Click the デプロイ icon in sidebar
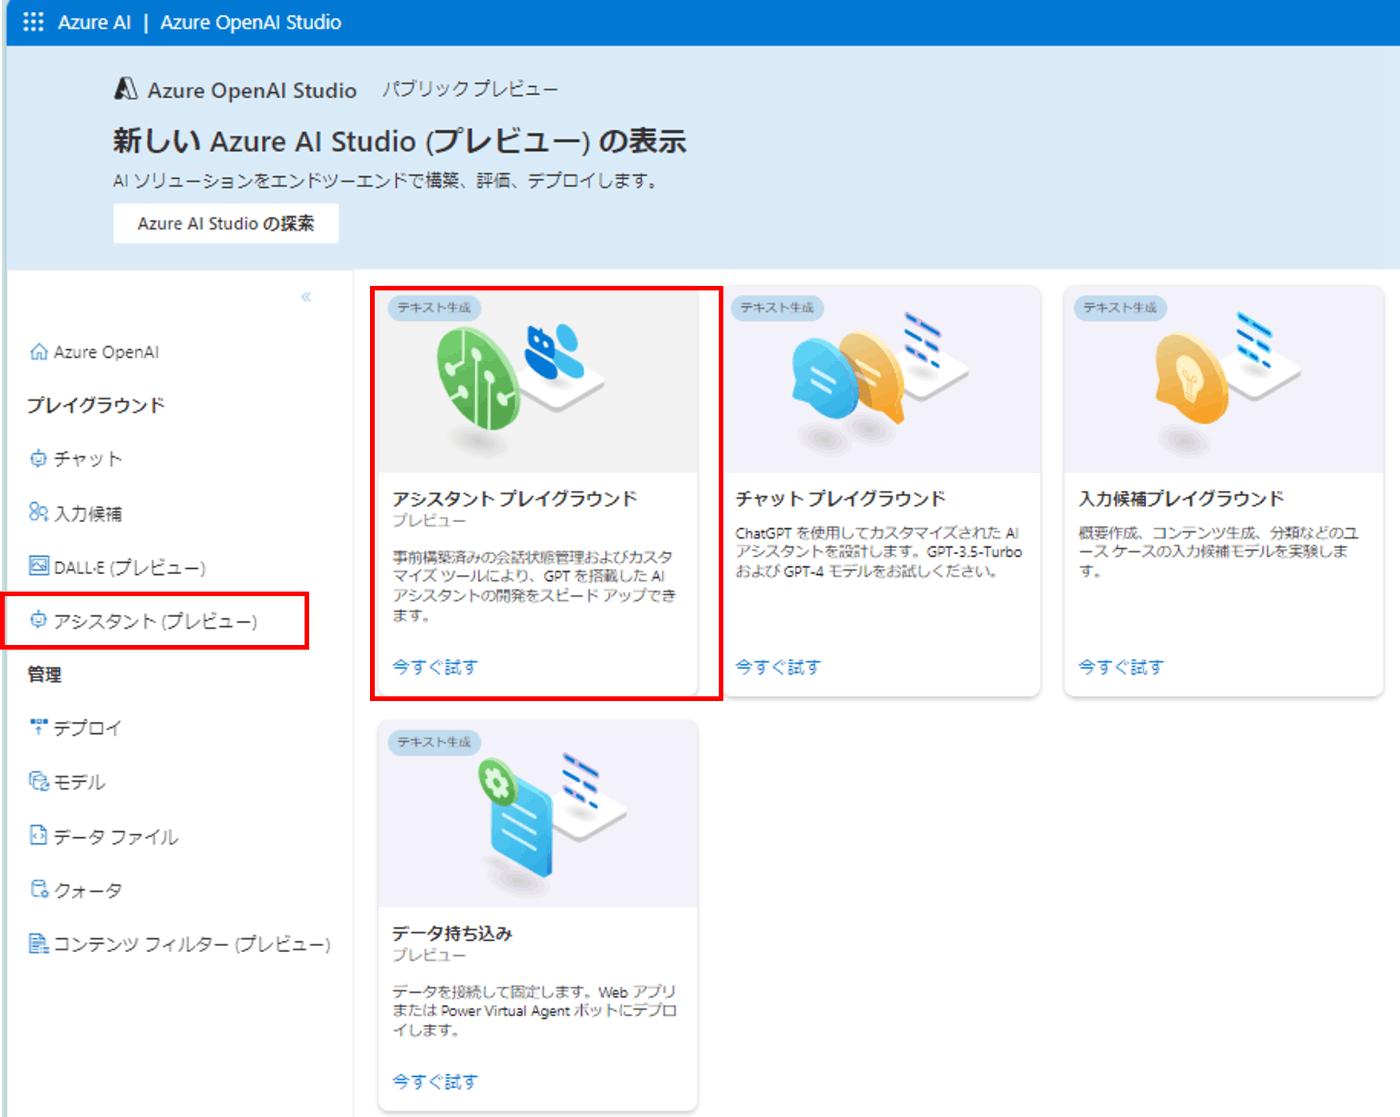 pyautogui.click(x=39, y=727)
